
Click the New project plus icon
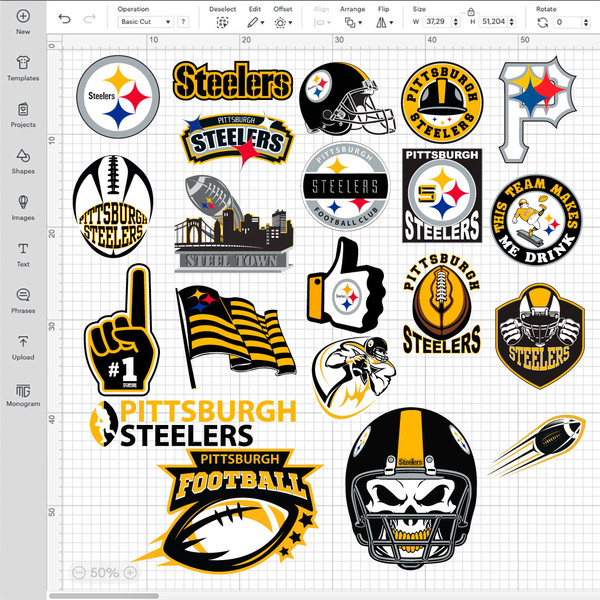point(23,16)
